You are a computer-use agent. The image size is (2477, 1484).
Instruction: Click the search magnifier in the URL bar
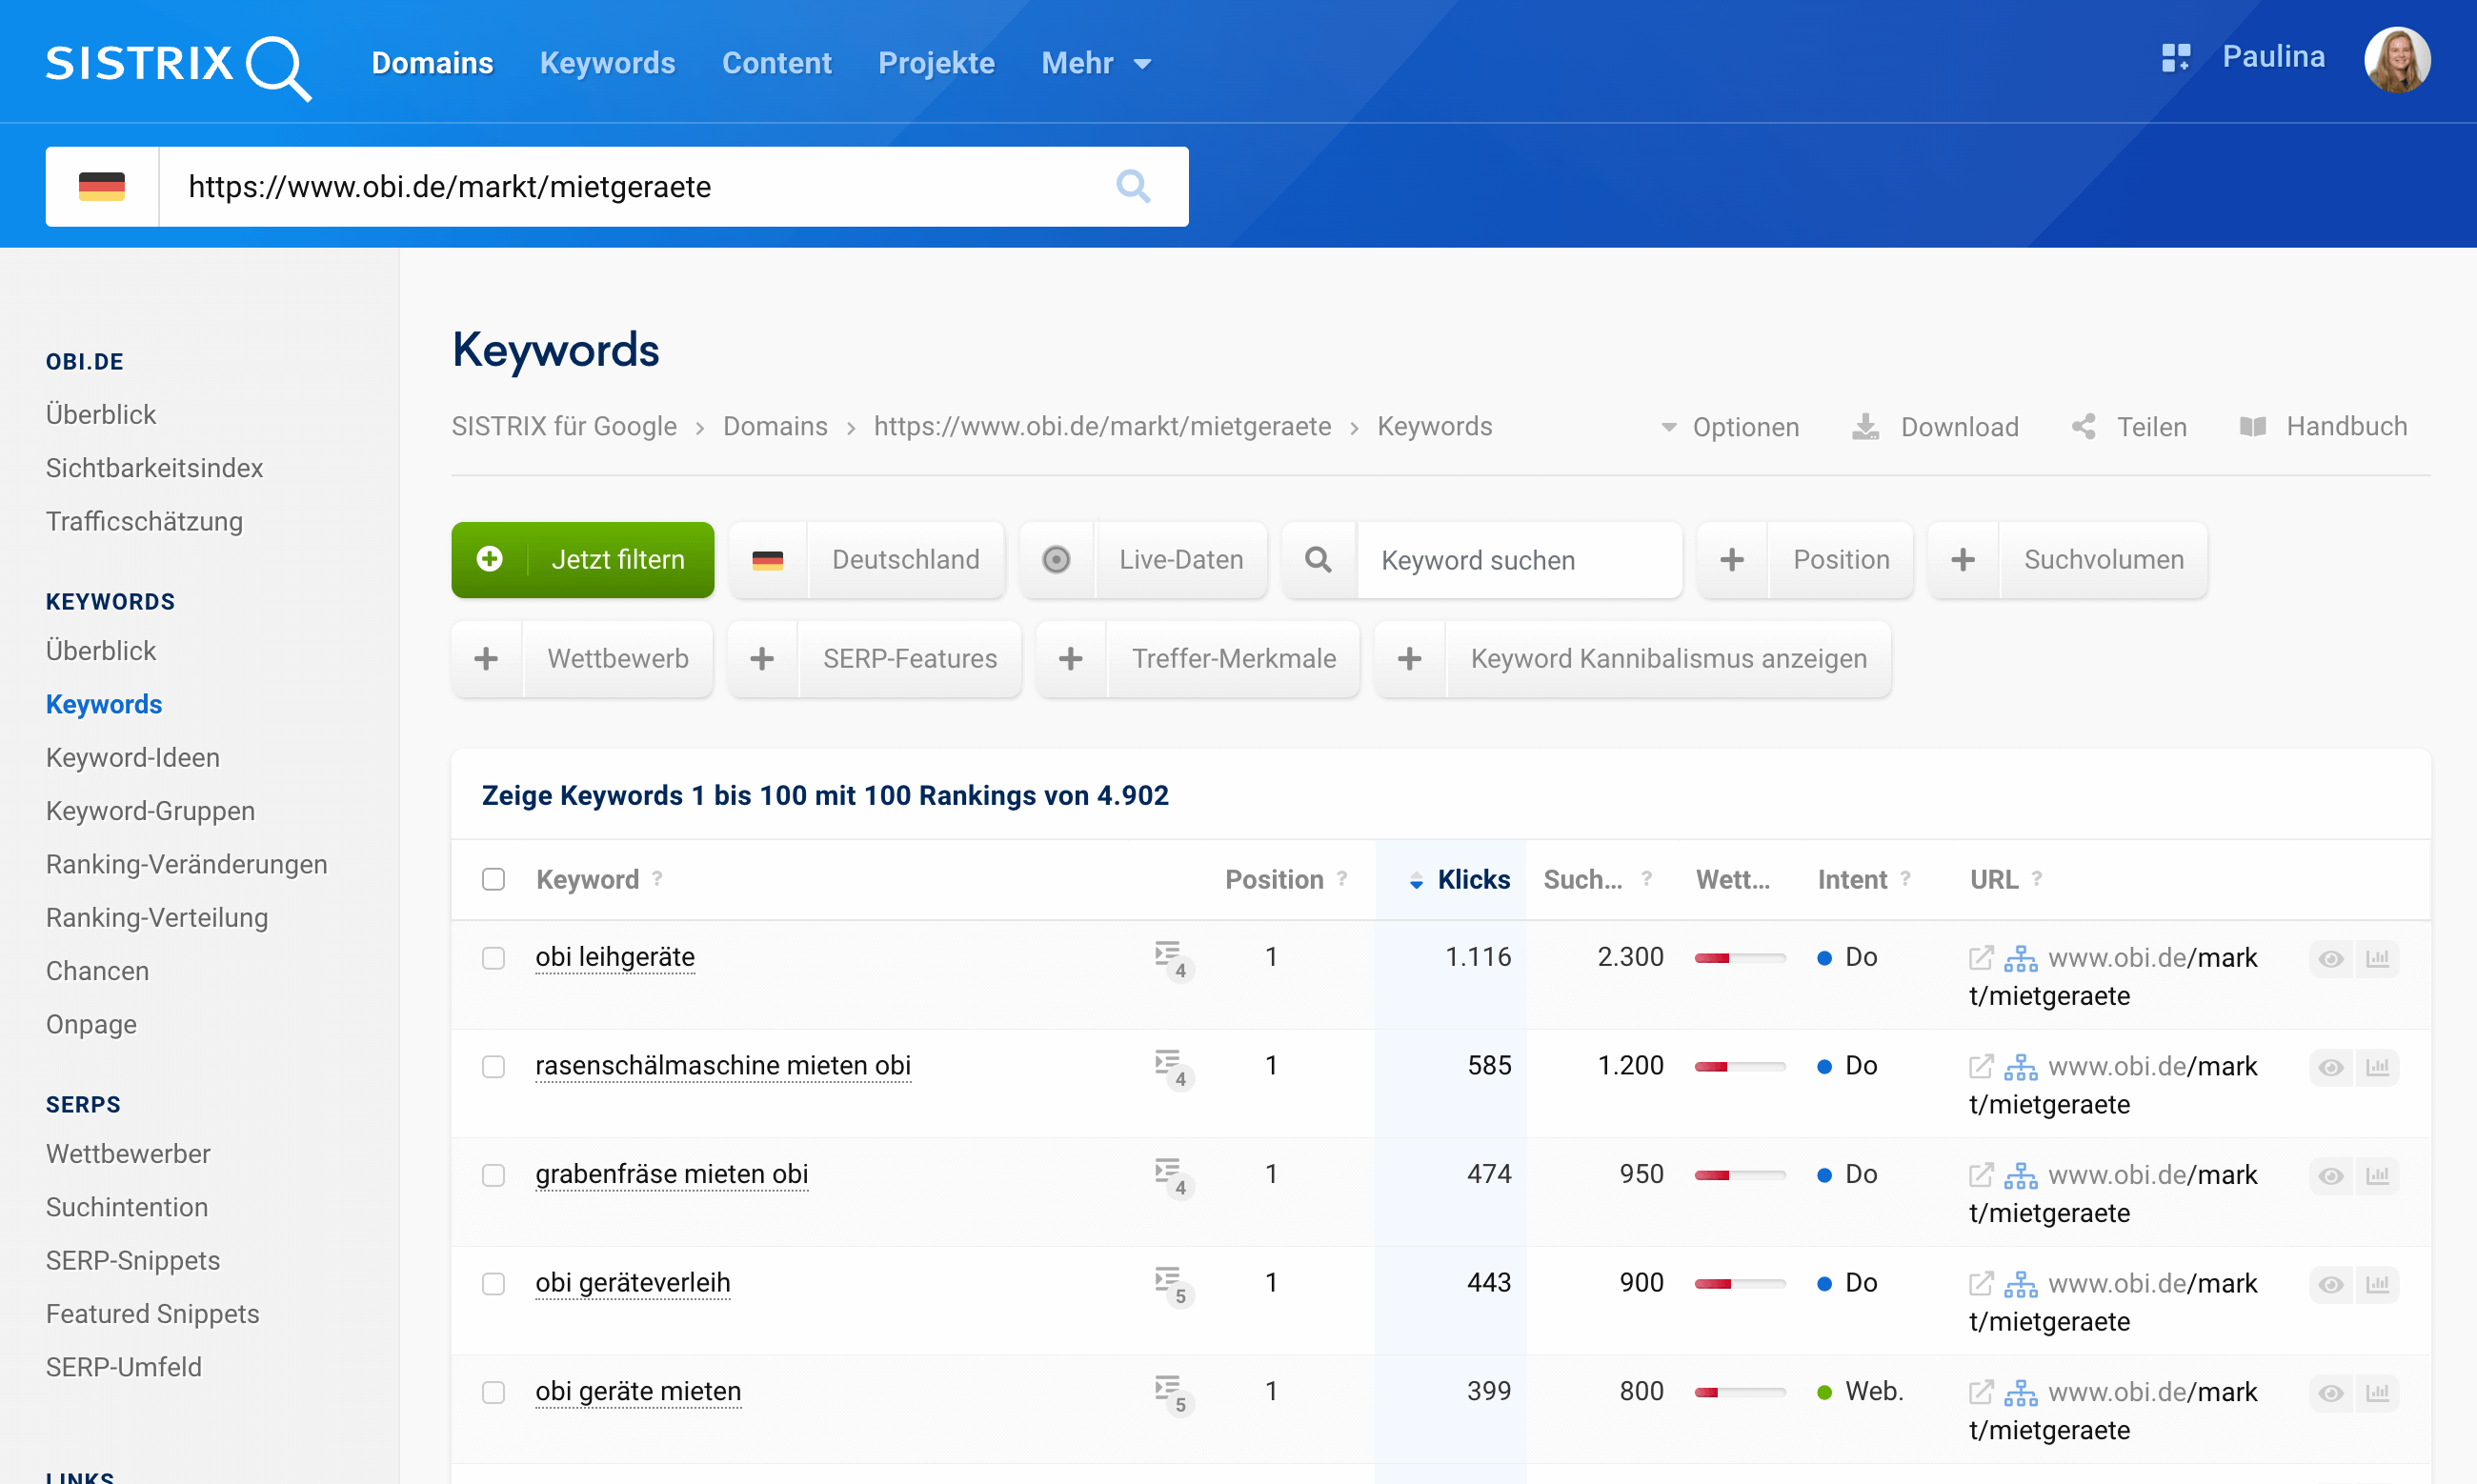click(x=1132, y=186)
